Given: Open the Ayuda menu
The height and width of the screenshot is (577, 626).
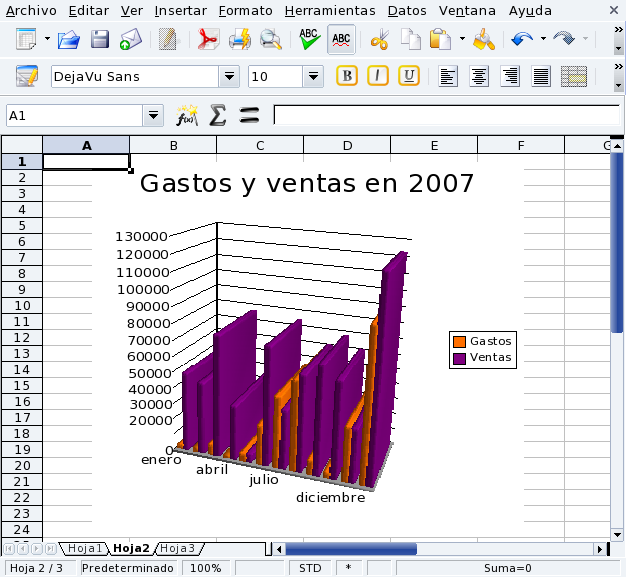Looking at the screenshot, I should pyautogui.click(x=530, y=11).
